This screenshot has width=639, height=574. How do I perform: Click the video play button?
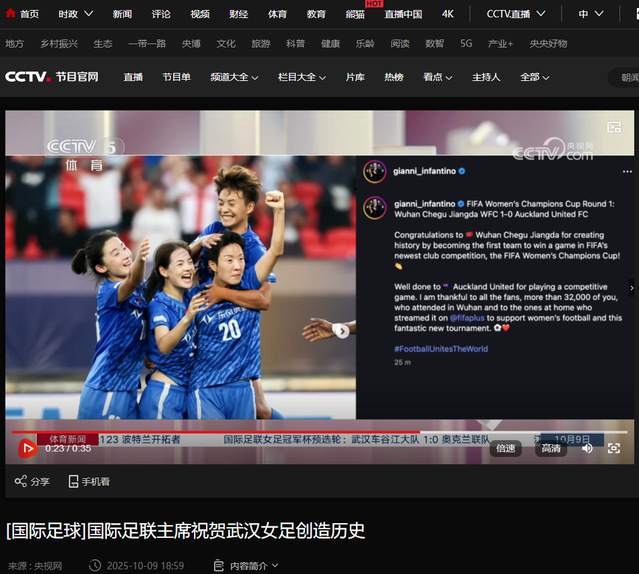(27, 448)
